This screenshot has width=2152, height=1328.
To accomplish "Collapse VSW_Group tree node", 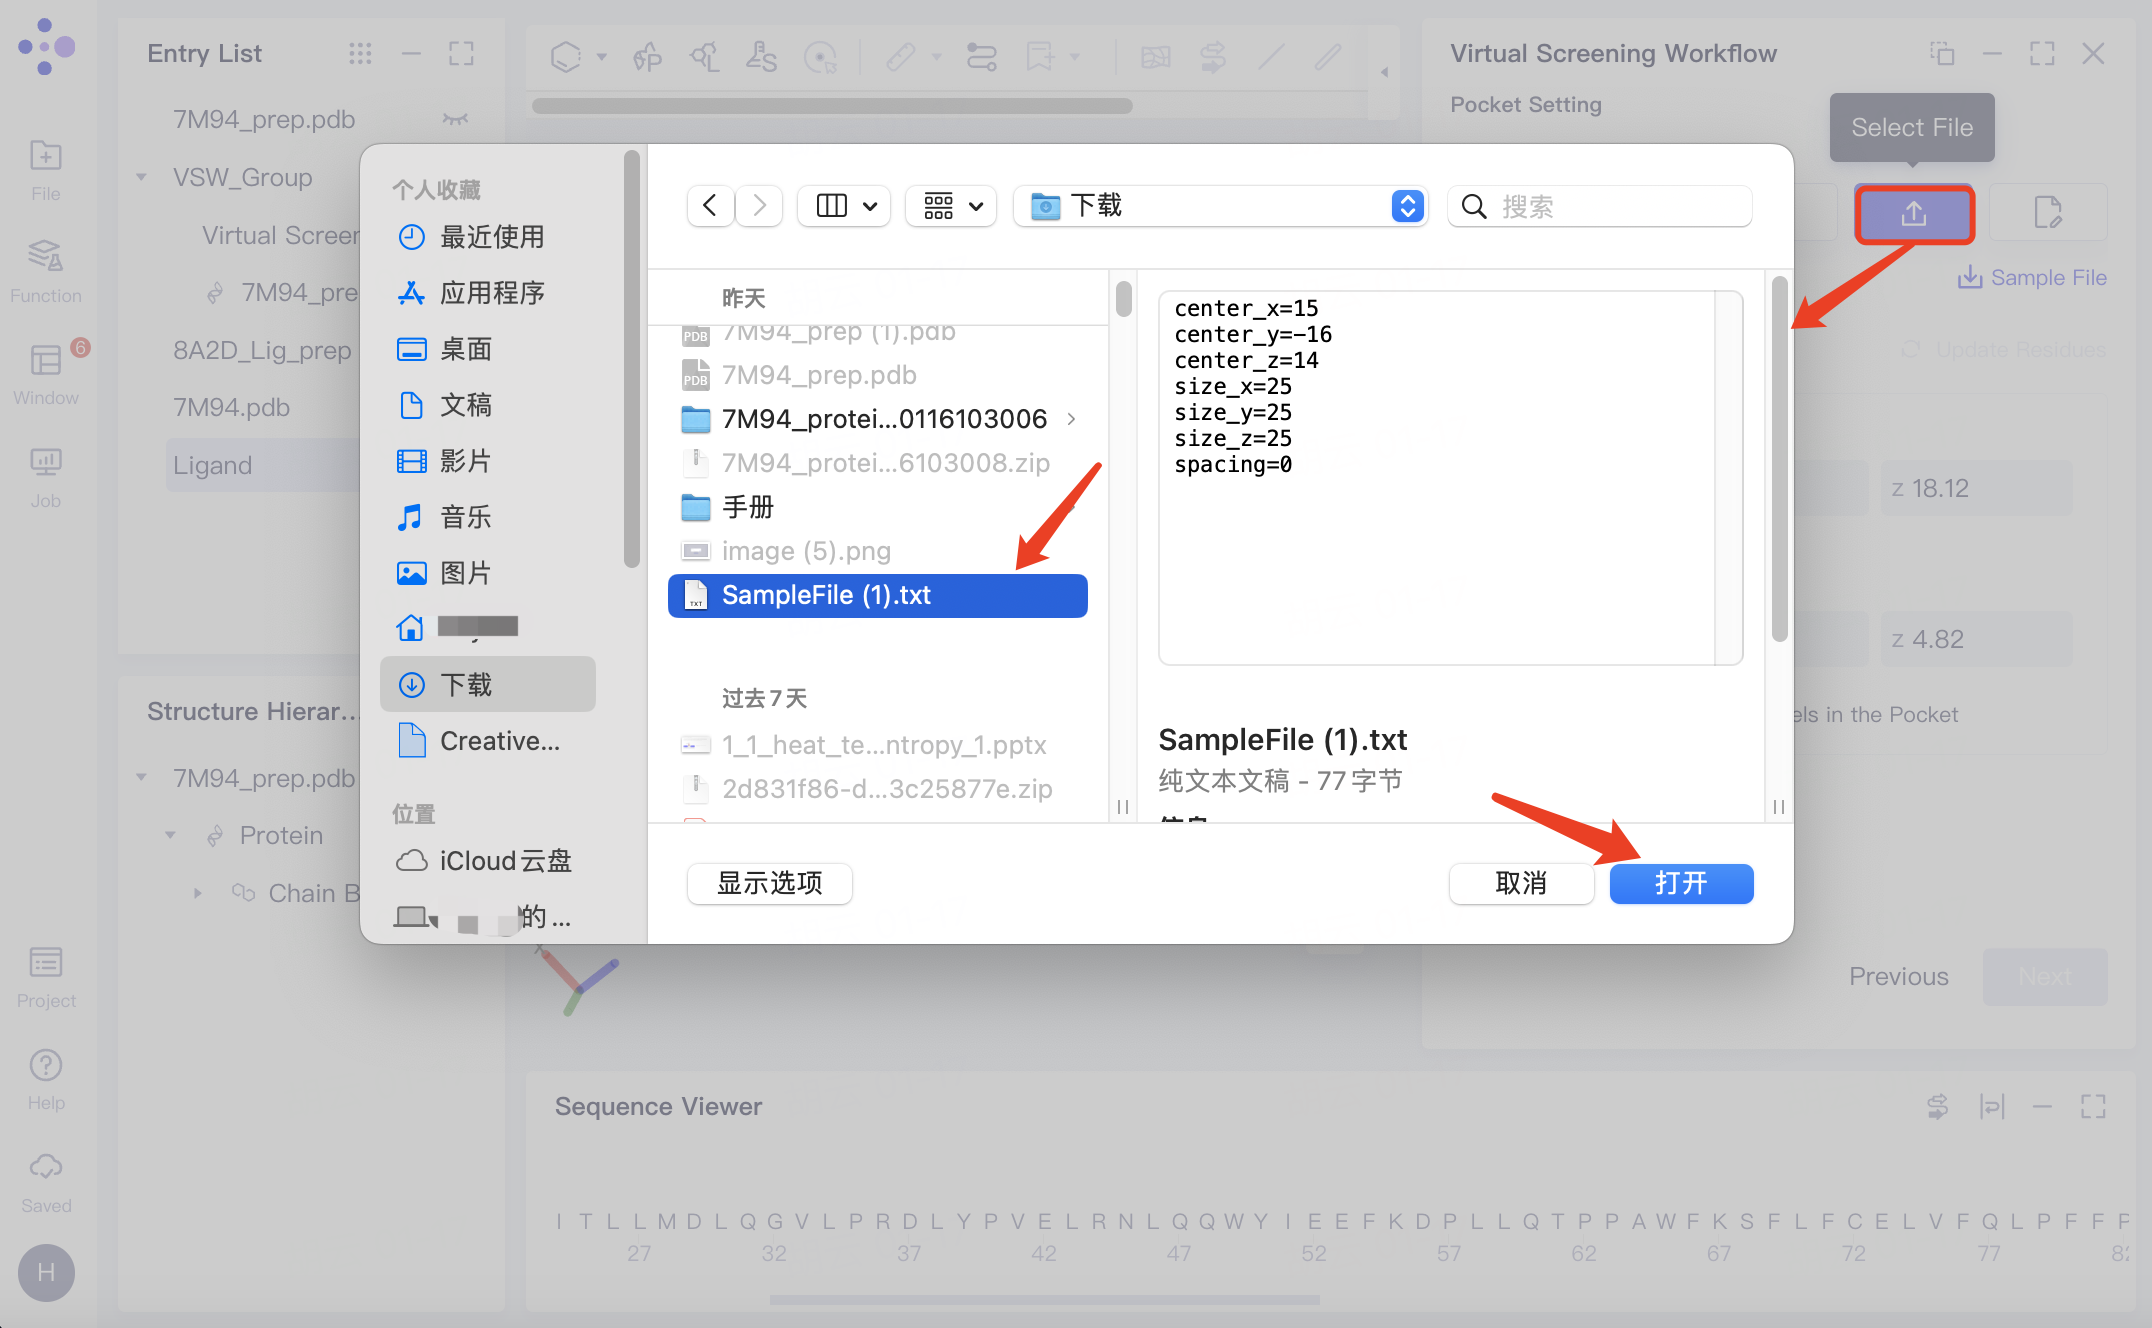I will coord(142,177).
